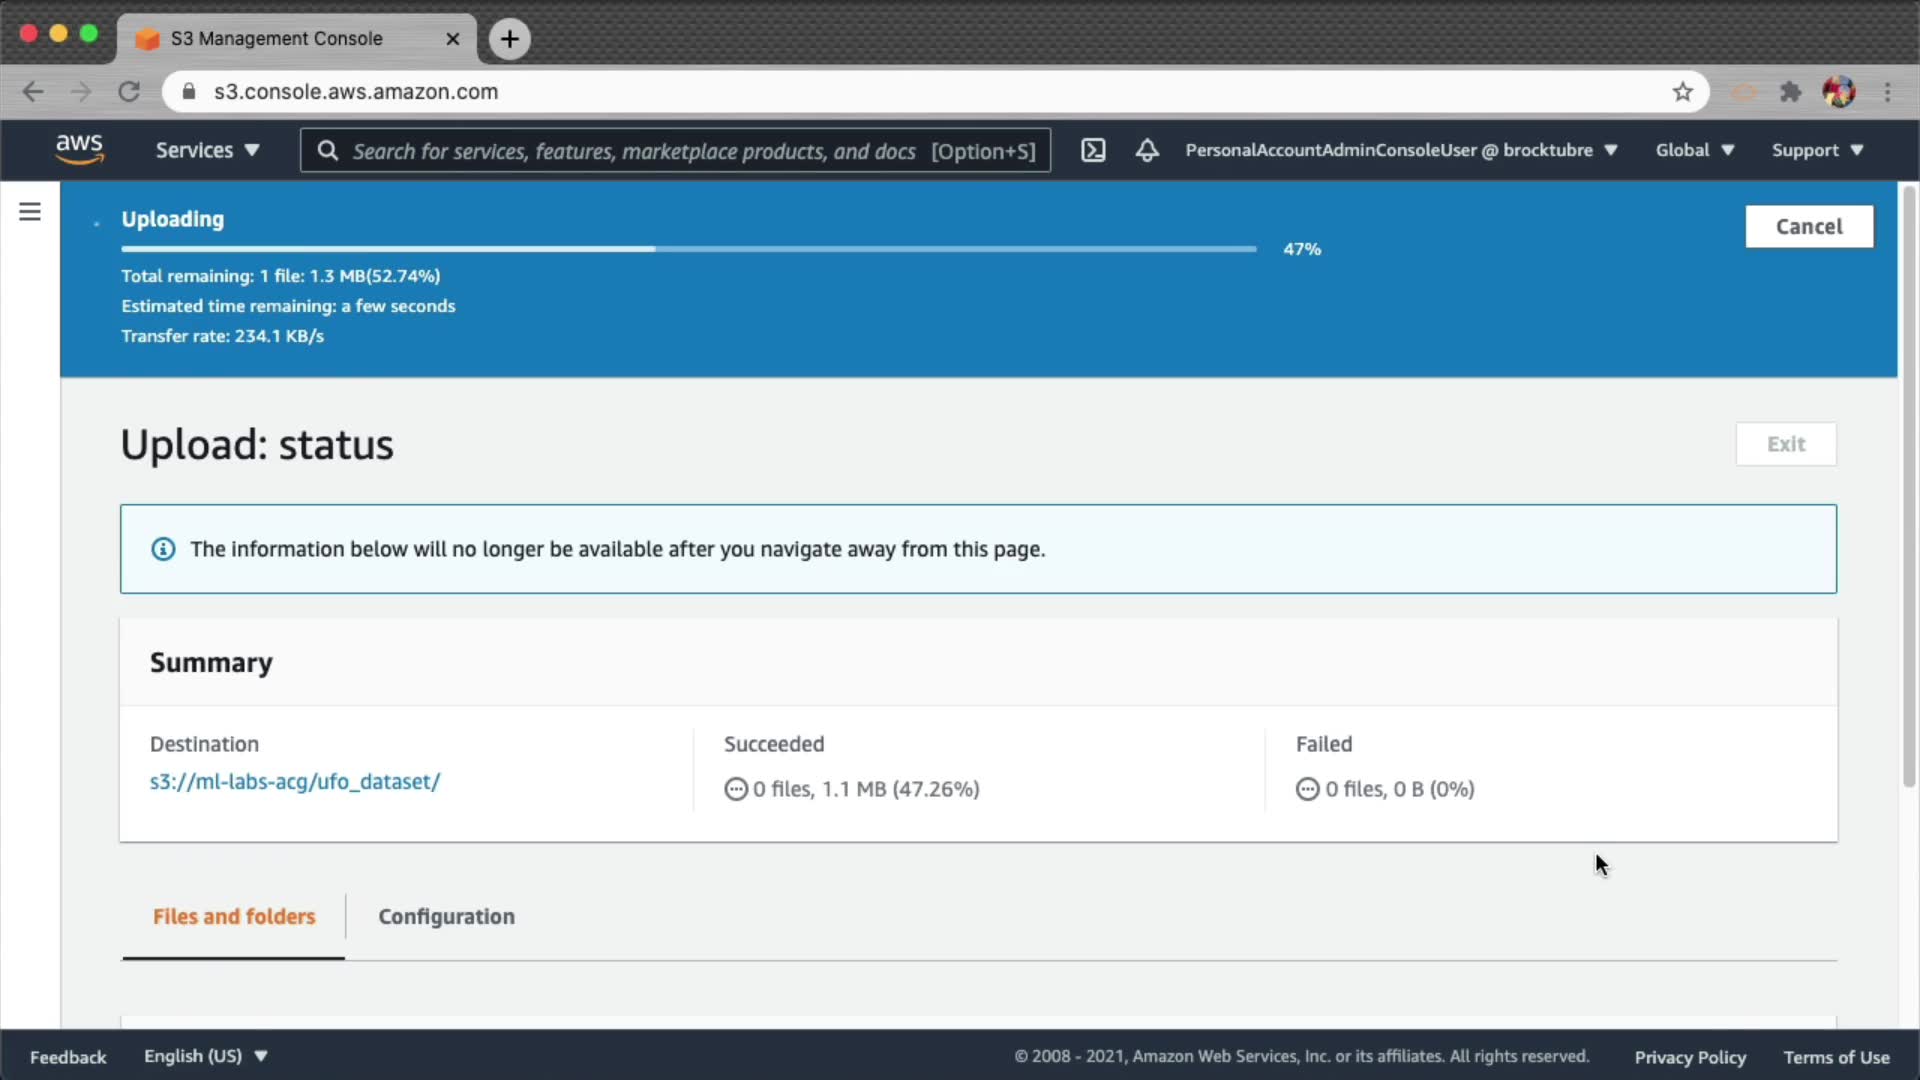Screen dimensions: 1920x1080
Task: Open s3://ml-labs-acg/ufo_dataset/ destination link
Action: [295, 782]
